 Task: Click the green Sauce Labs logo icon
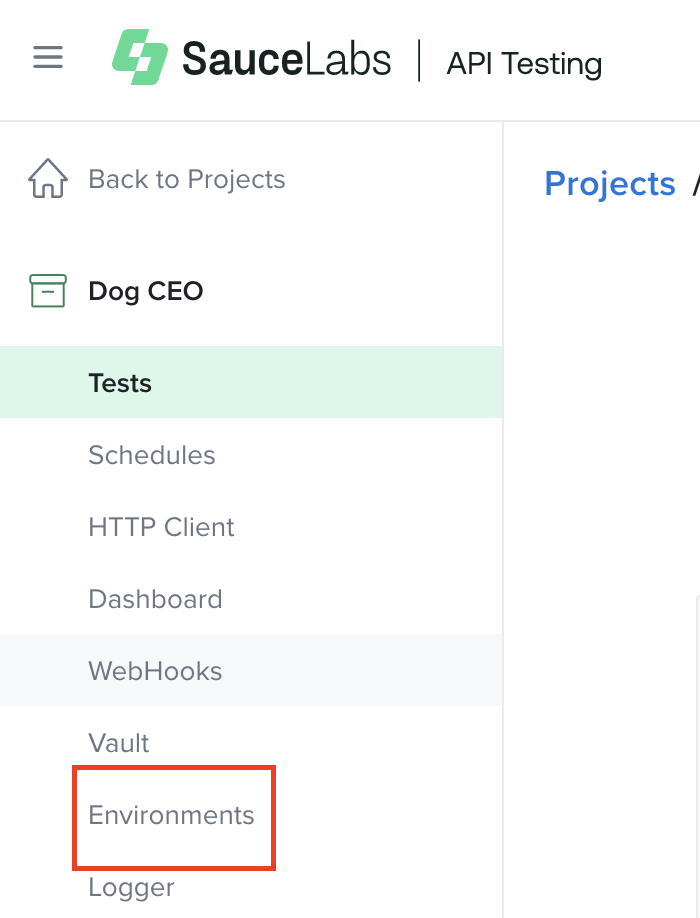[139, 57]
